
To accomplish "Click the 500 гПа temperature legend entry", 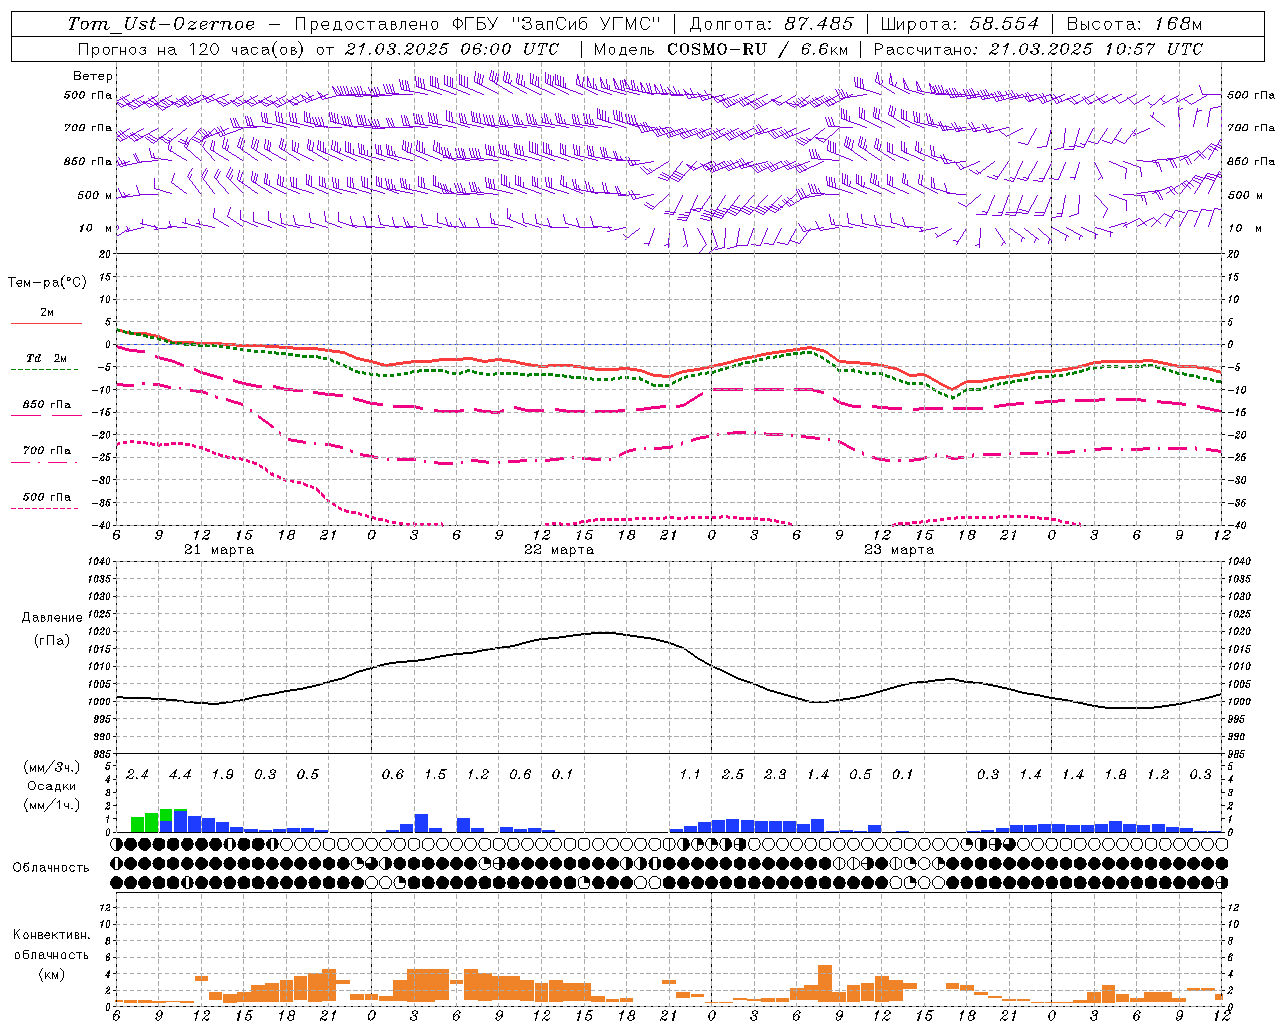I will 47,497.
